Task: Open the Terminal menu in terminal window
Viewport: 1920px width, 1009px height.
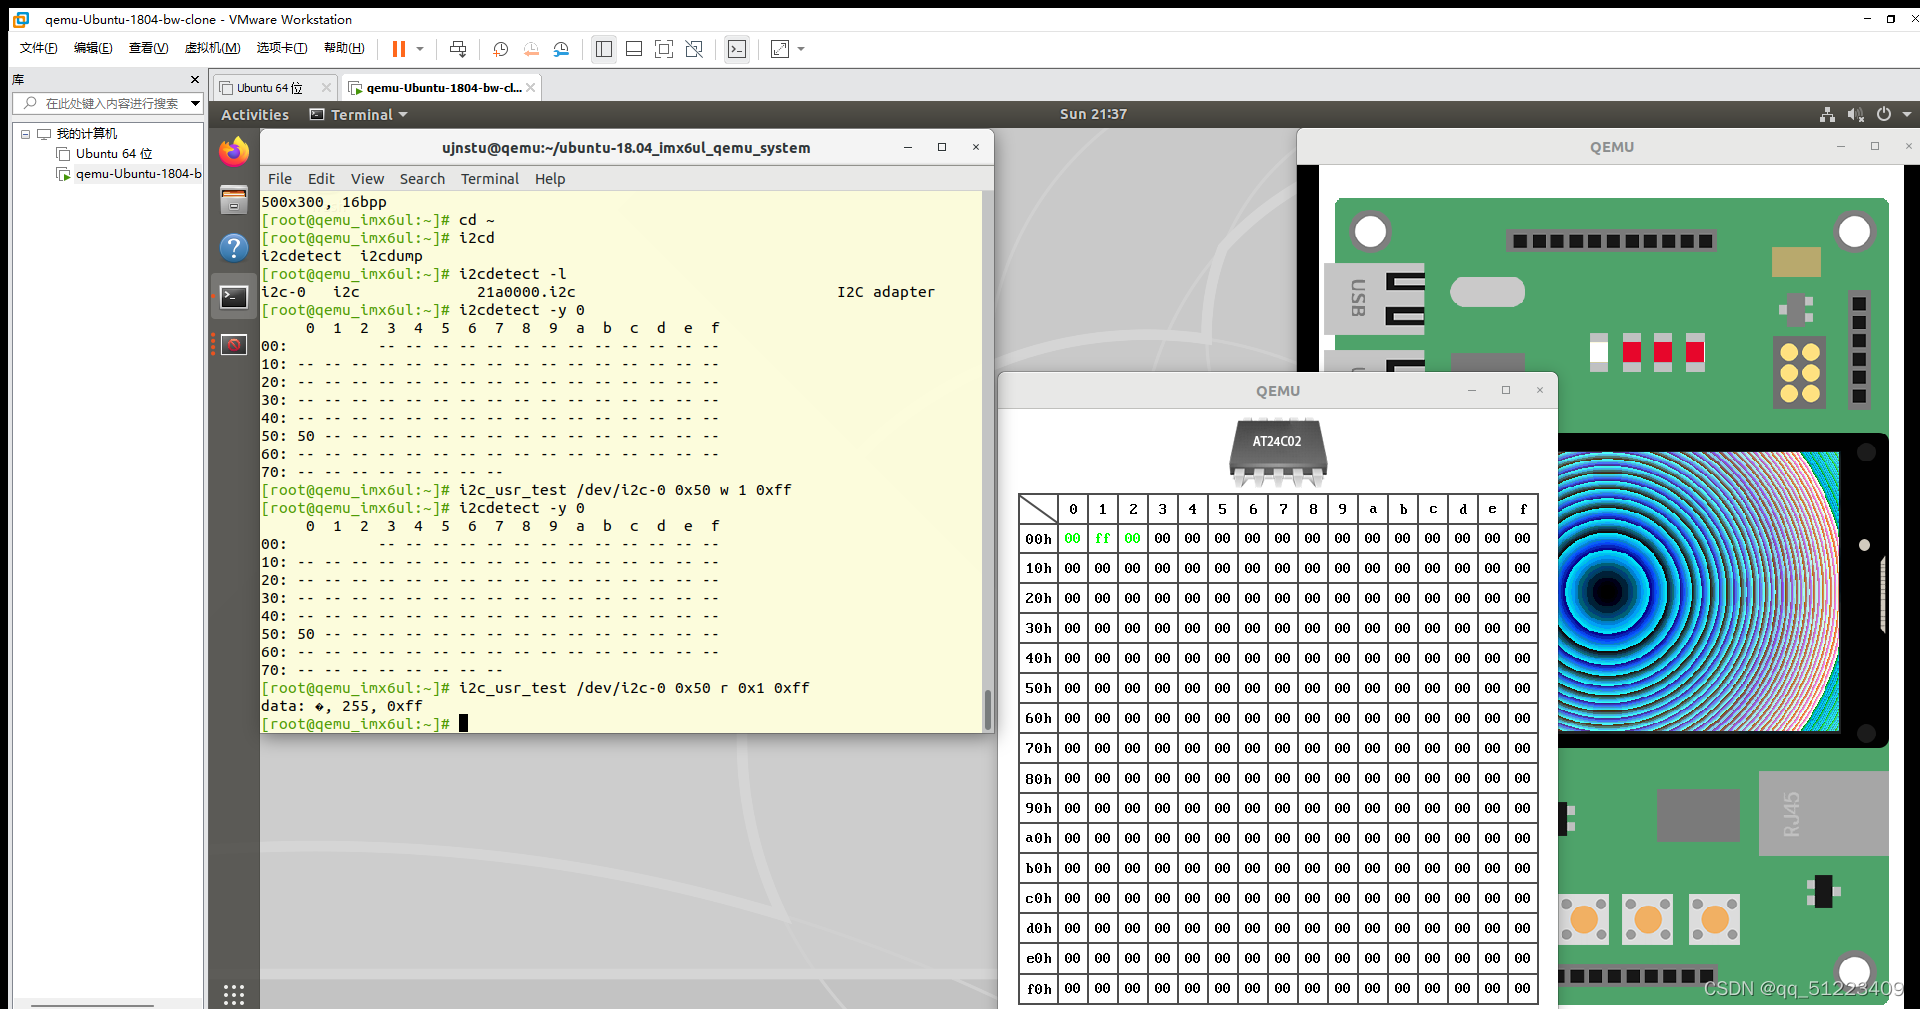Action: tap(490, 179)
